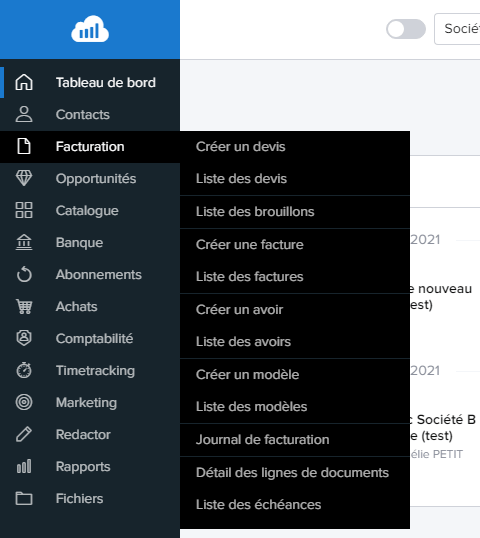Open the Achats shopping cart icon

tap(24, 306)
